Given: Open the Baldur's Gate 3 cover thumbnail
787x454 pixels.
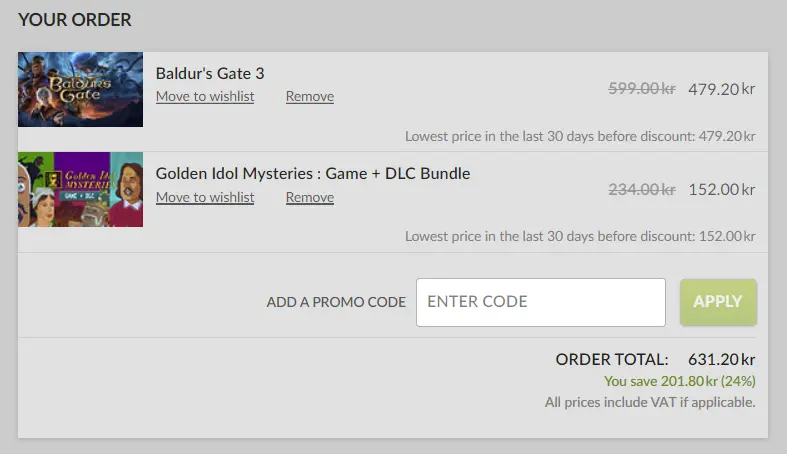Looking at the screenshot, I should click(80, 89).
